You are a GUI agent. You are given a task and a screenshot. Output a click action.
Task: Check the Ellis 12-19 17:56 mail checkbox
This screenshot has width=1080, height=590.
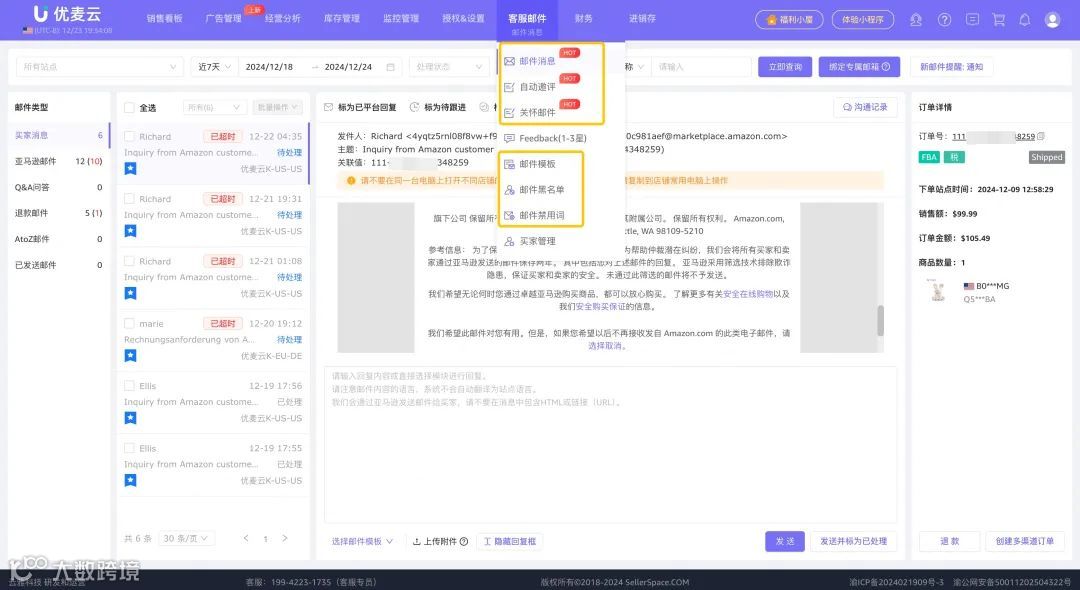click(129, 386)
